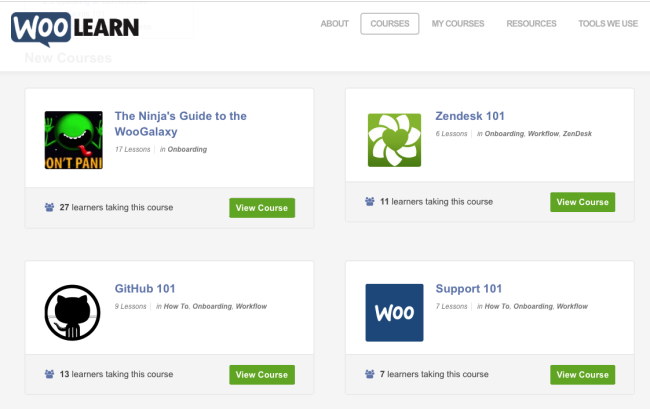
Task: Click '7 Lessons' text on Support 101
Action: pos(451,306)
